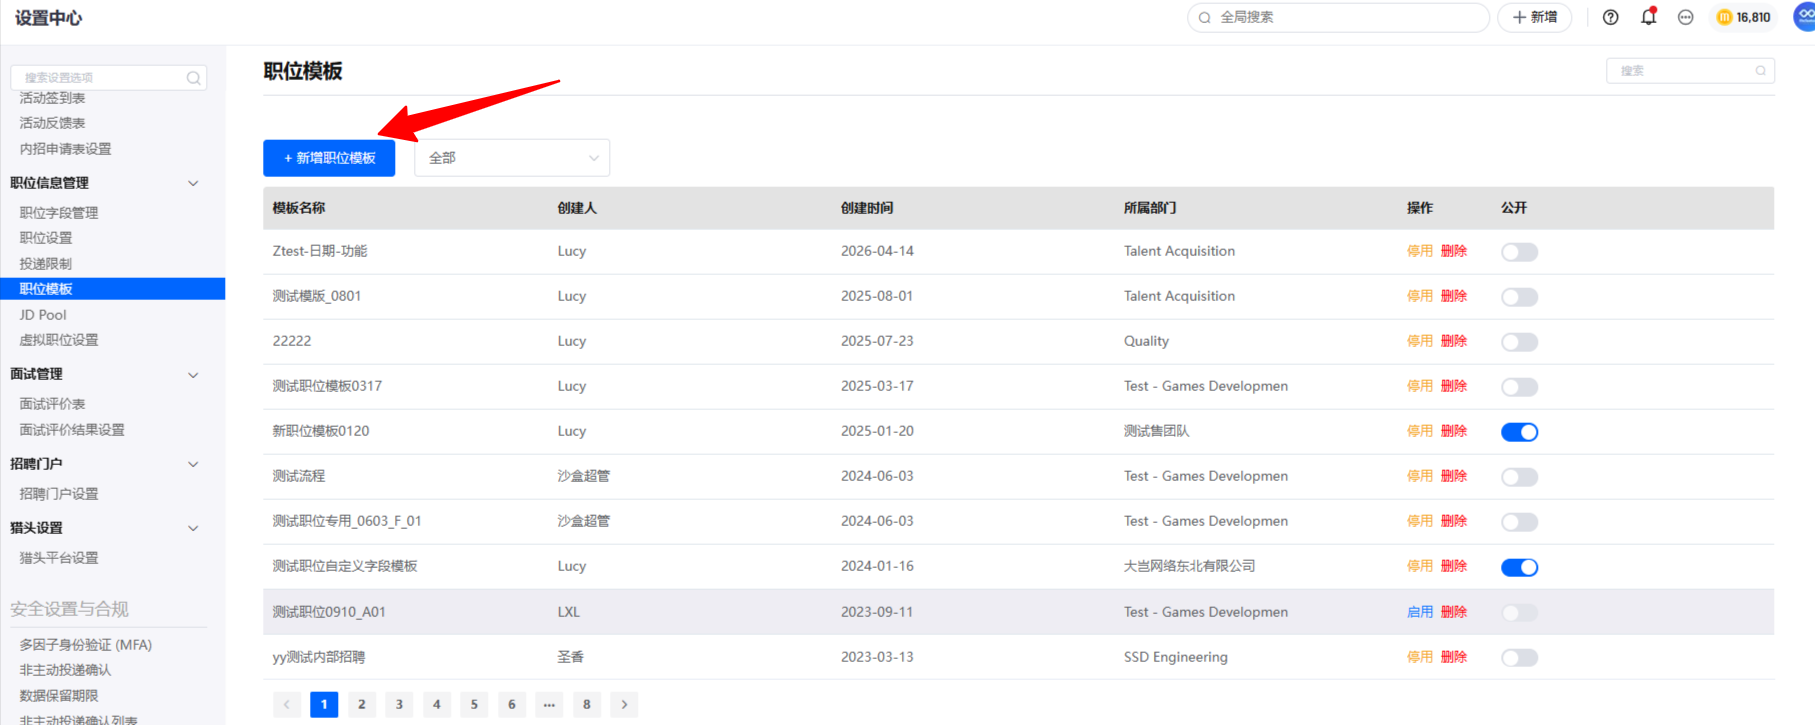This screenshot has width=1815, height=725.
Task: Click the 新增职位模板 button
Action: [329, 158]
